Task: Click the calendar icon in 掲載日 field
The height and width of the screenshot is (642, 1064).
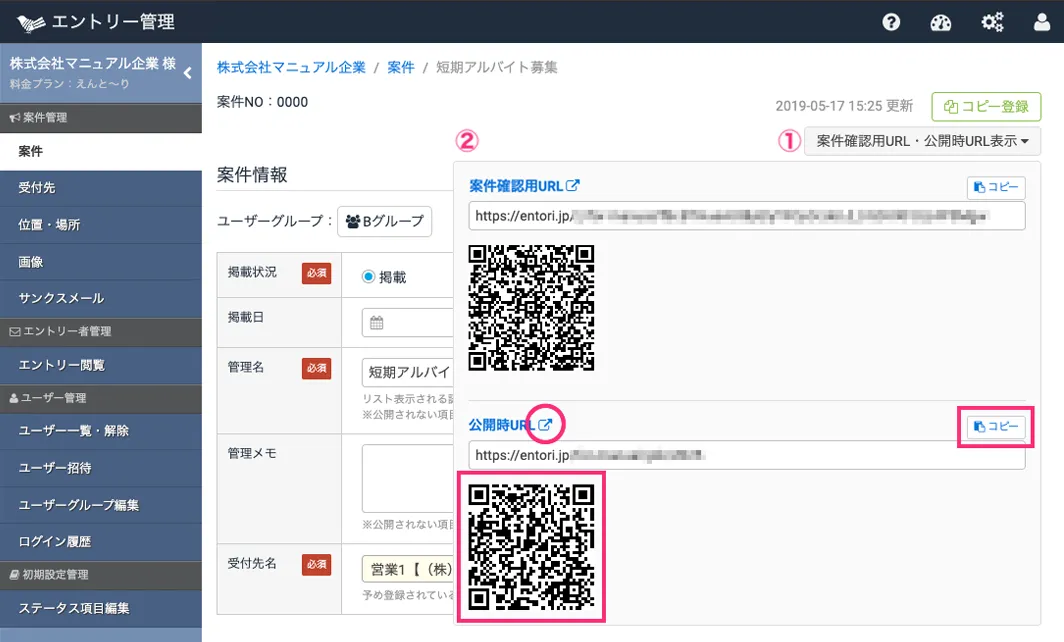Action: pos(377,322)
